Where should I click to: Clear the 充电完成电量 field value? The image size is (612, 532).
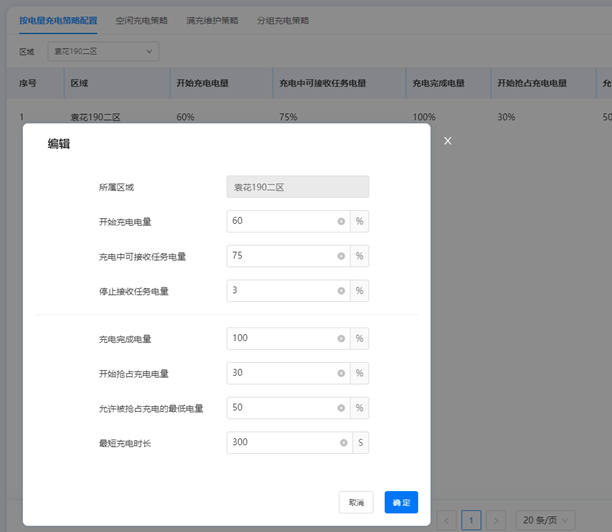pos(341,338)
